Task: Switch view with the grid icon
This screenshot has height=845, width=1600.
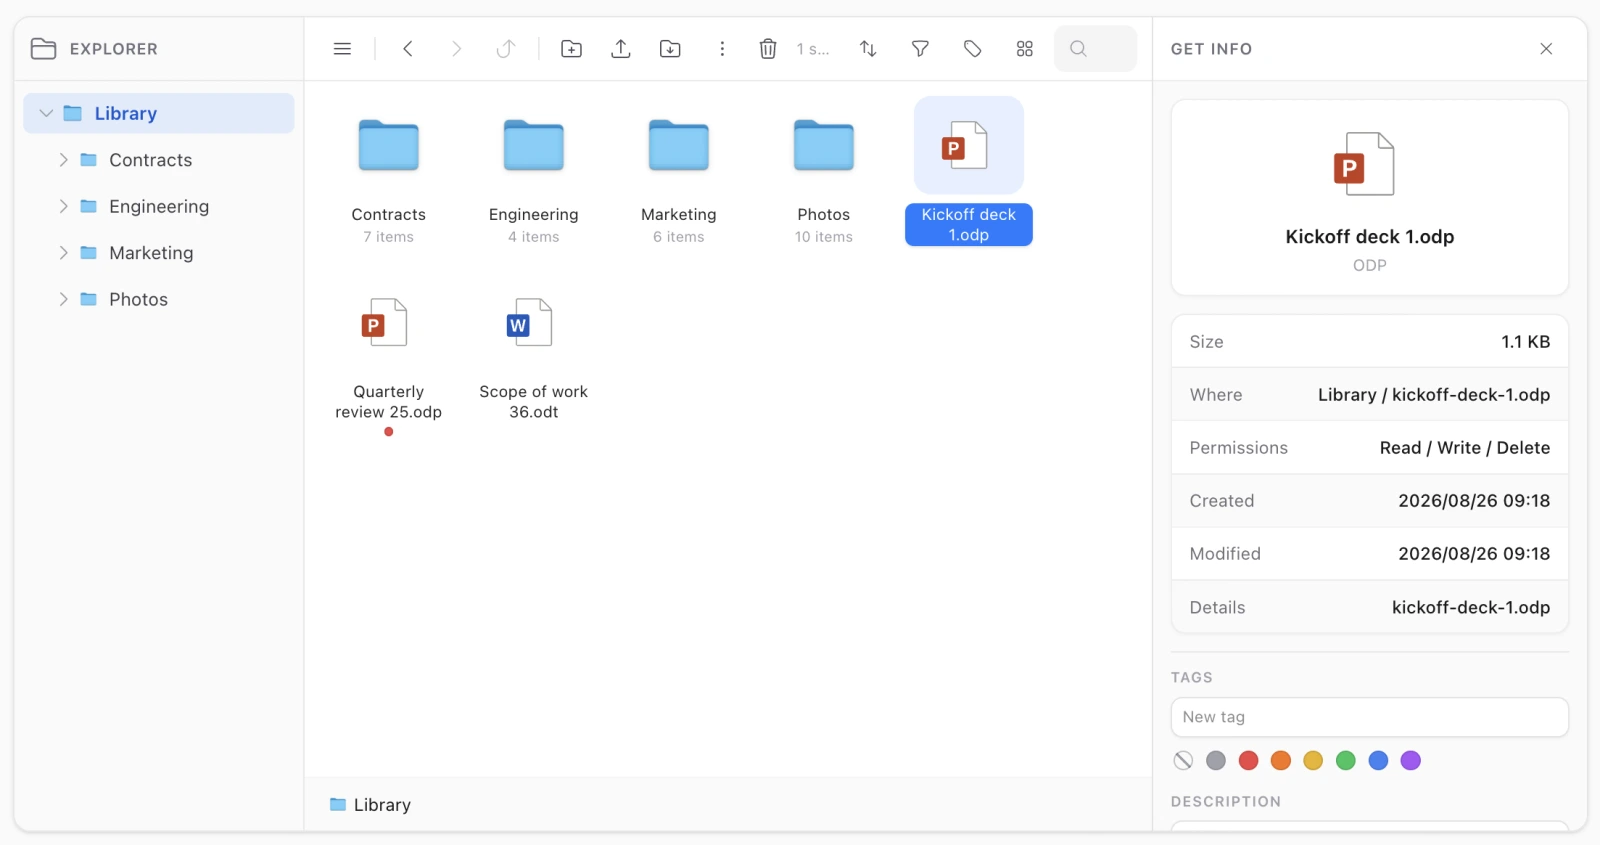Action: click(x=1024, y=49)
